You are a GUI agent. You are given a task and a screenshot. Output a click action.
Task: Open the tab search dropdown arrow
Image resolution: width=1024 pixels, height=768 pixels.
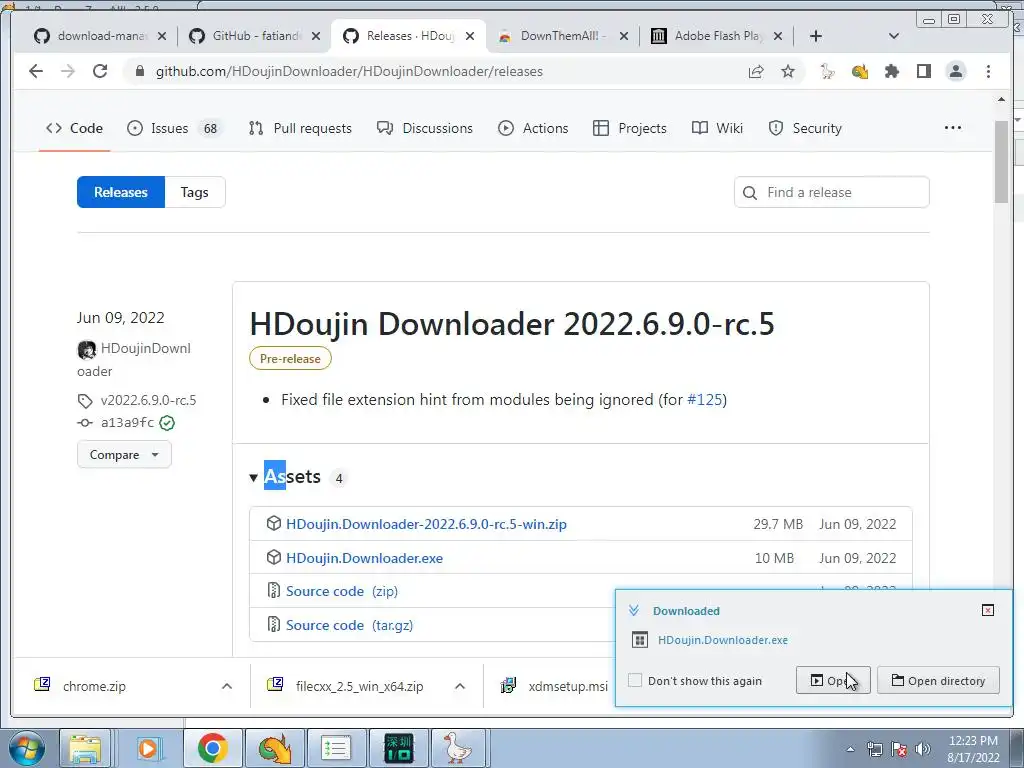click(894, 36)
